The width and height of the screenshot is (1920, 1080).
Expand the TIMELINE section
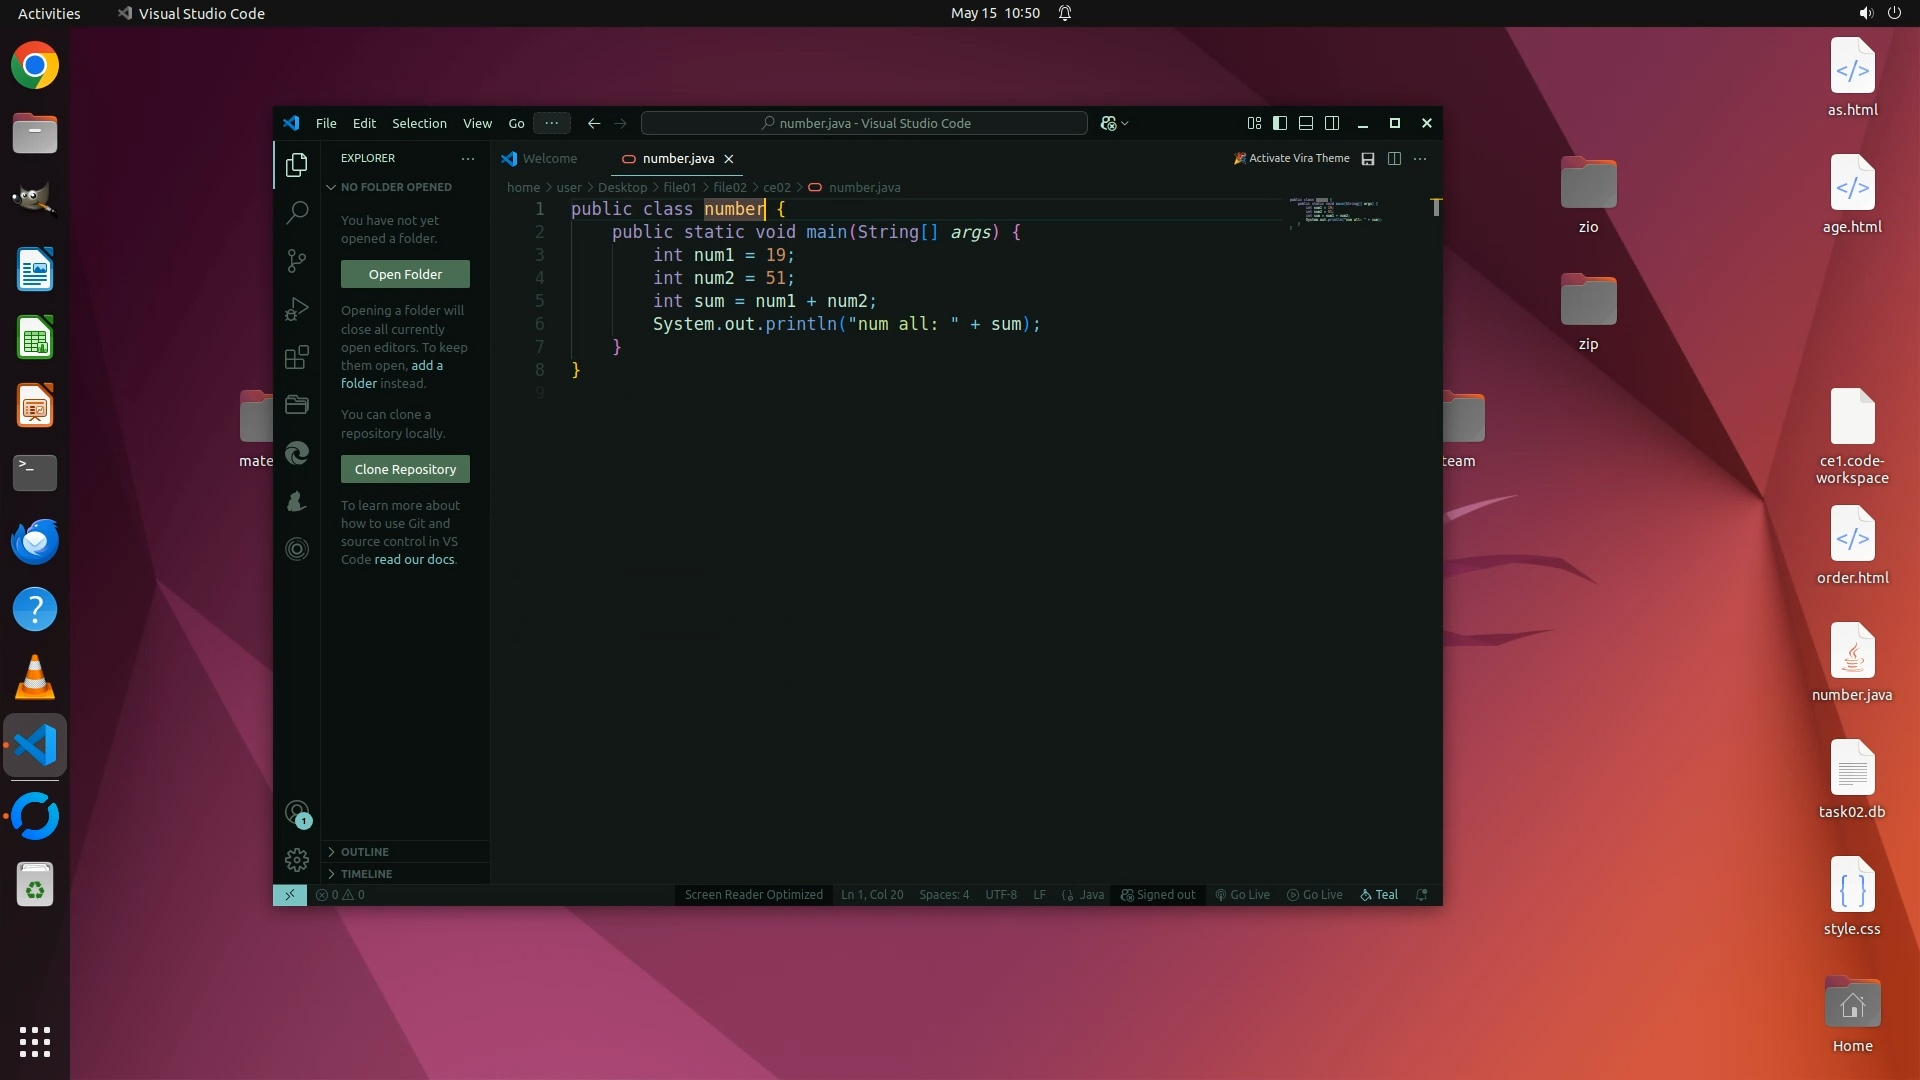366,874
